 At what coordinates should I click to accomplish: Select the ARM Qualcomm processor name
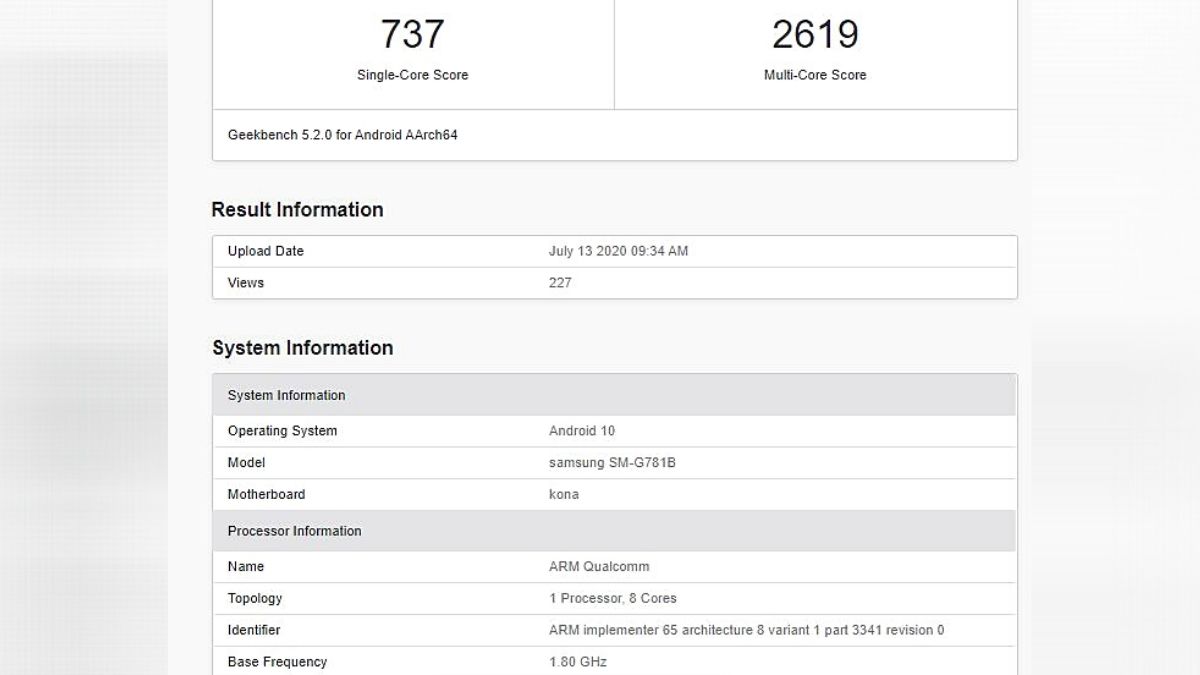point(599,567)
